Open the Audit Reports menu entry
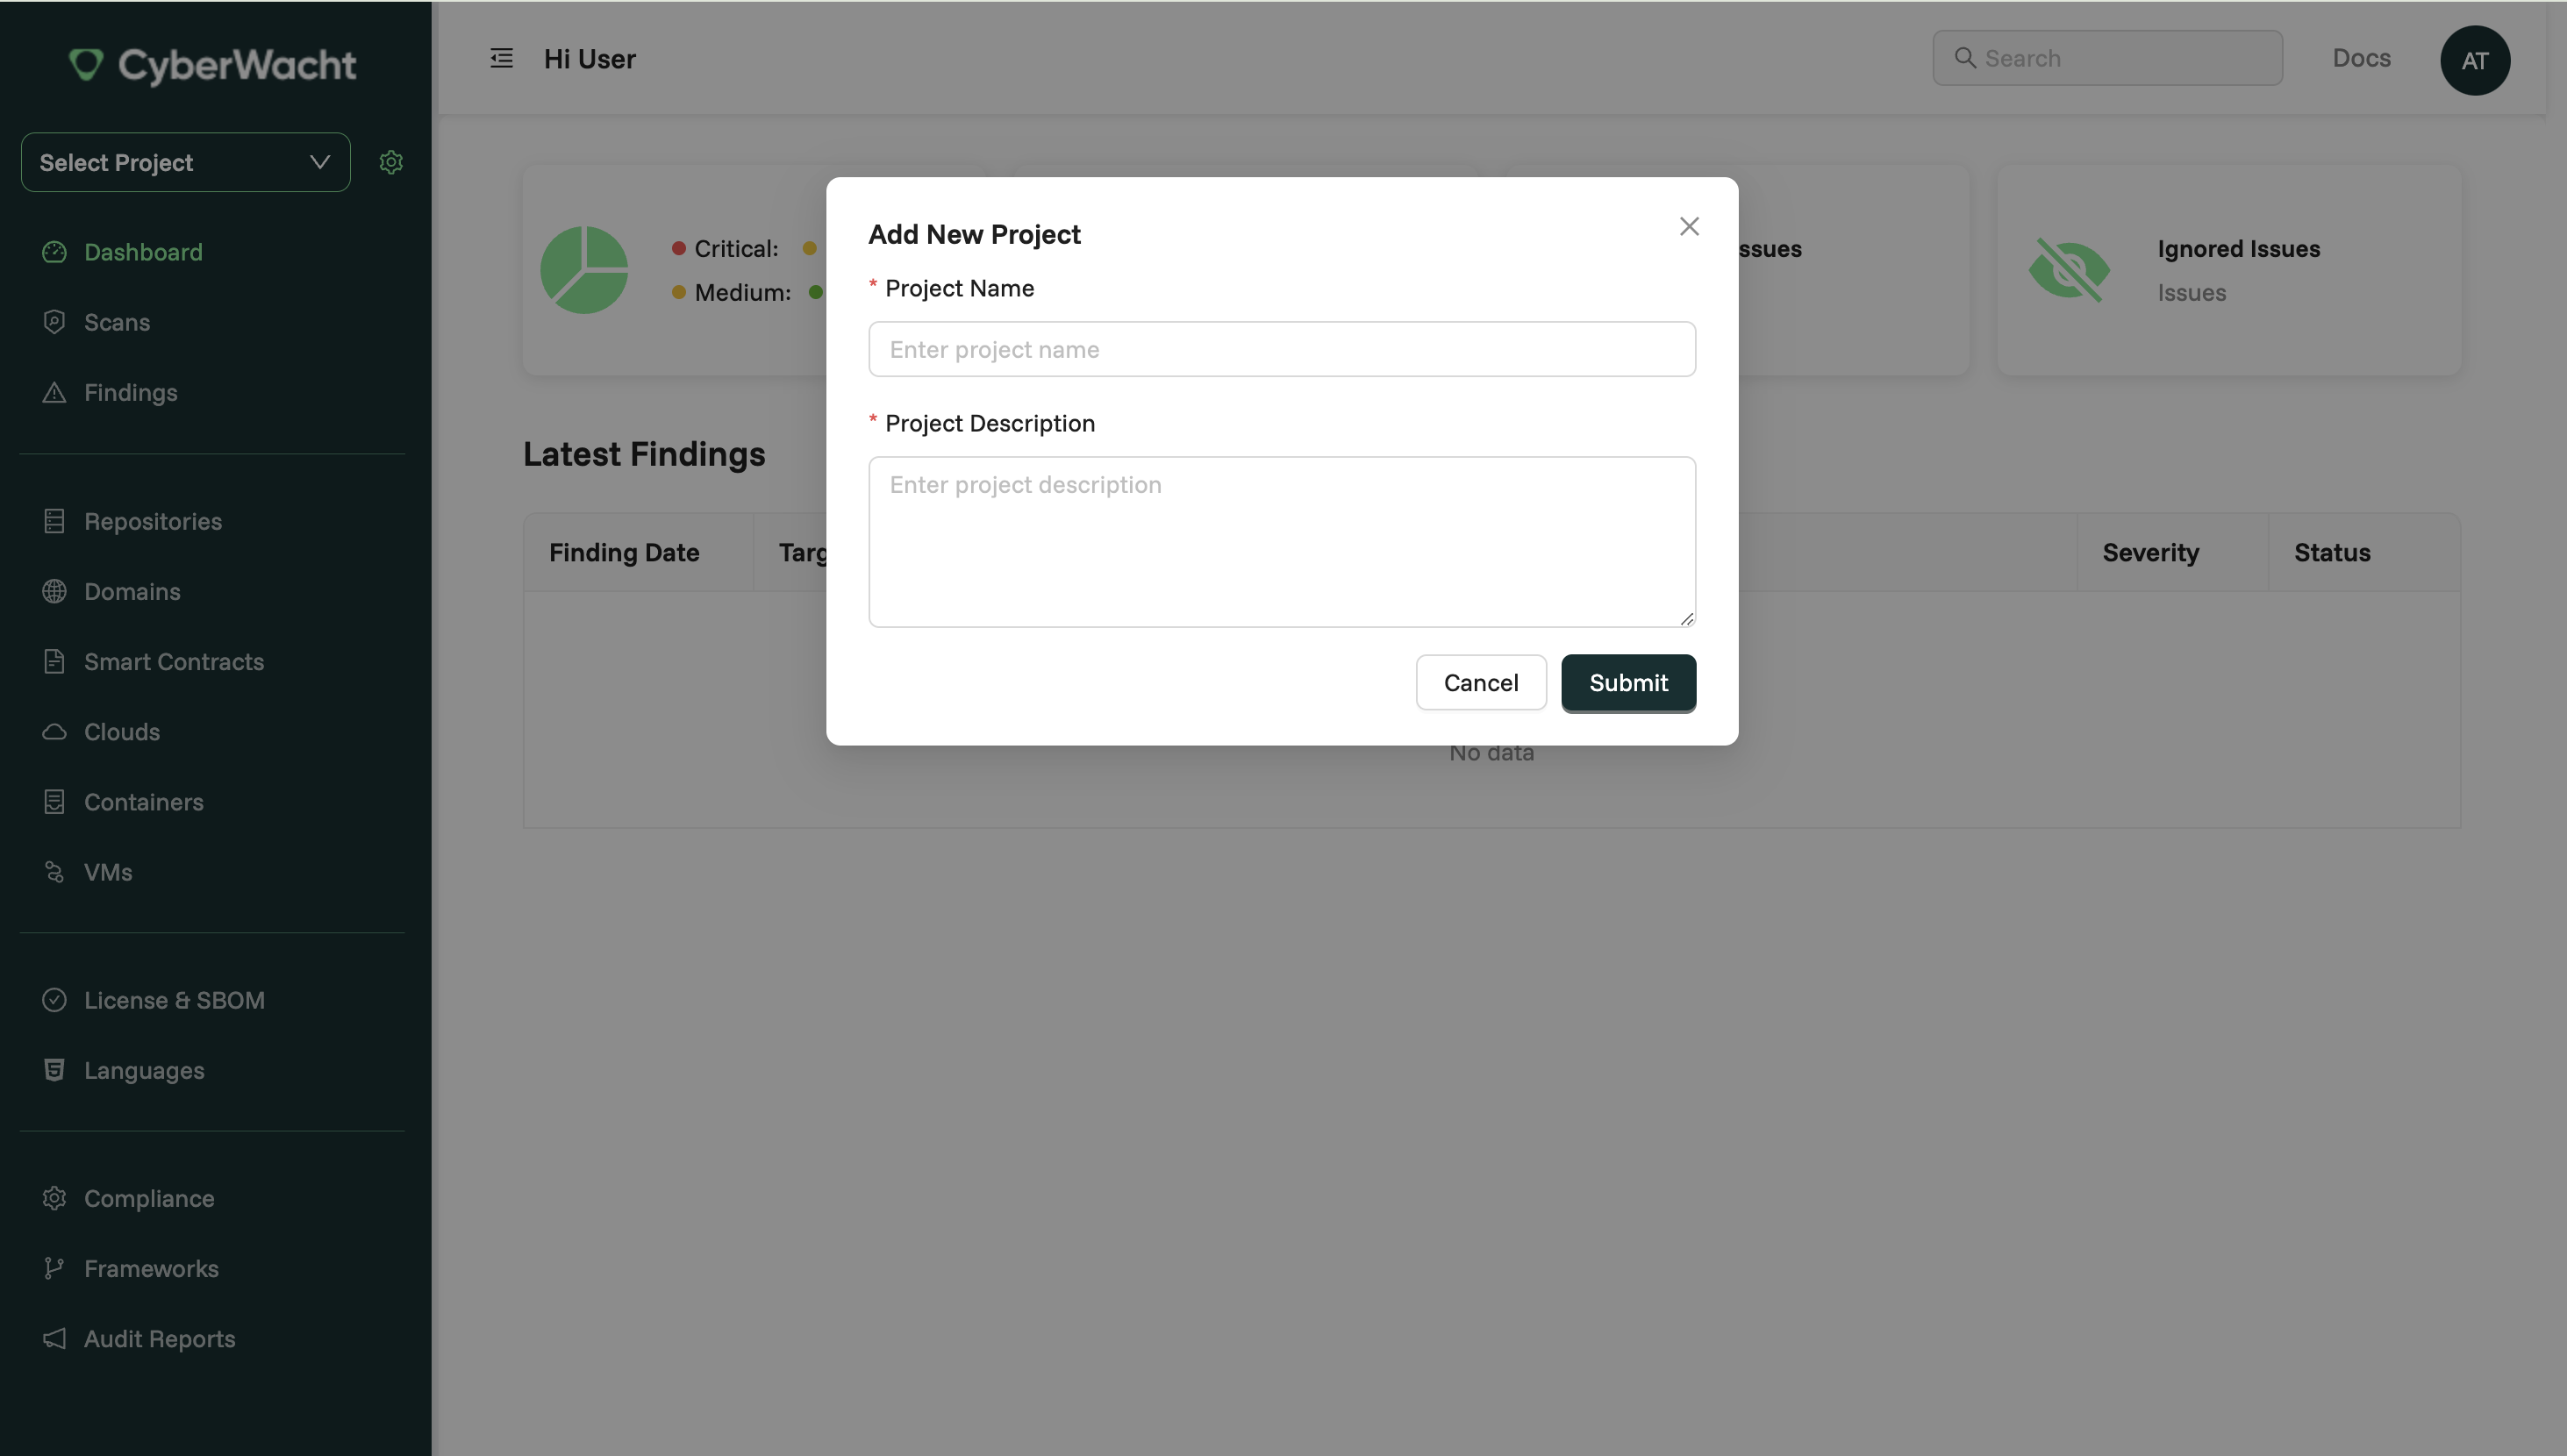Image resolution: width=2567 pixels, height=1456 pixels. point(159,1339)
